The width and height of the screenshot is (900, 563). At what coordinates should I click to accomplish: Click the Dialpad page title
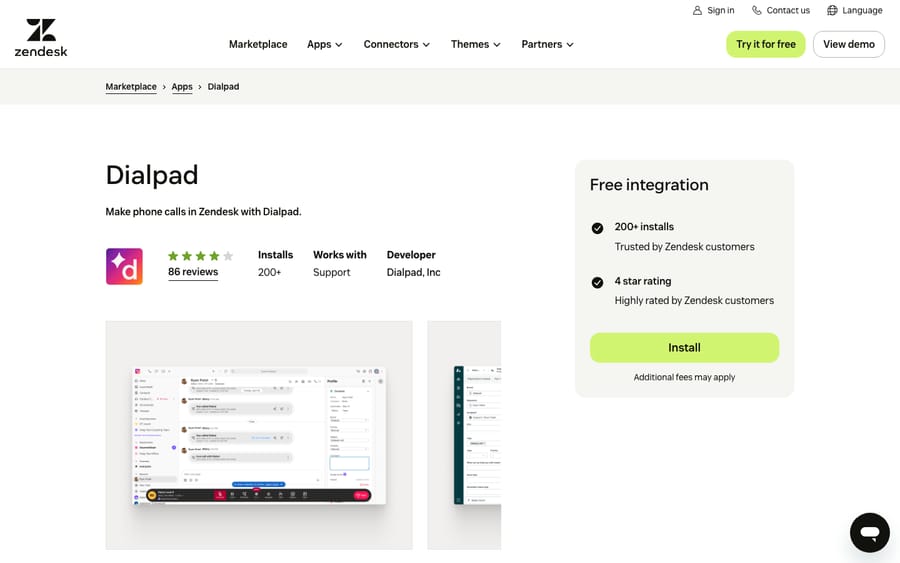point(152,175)
